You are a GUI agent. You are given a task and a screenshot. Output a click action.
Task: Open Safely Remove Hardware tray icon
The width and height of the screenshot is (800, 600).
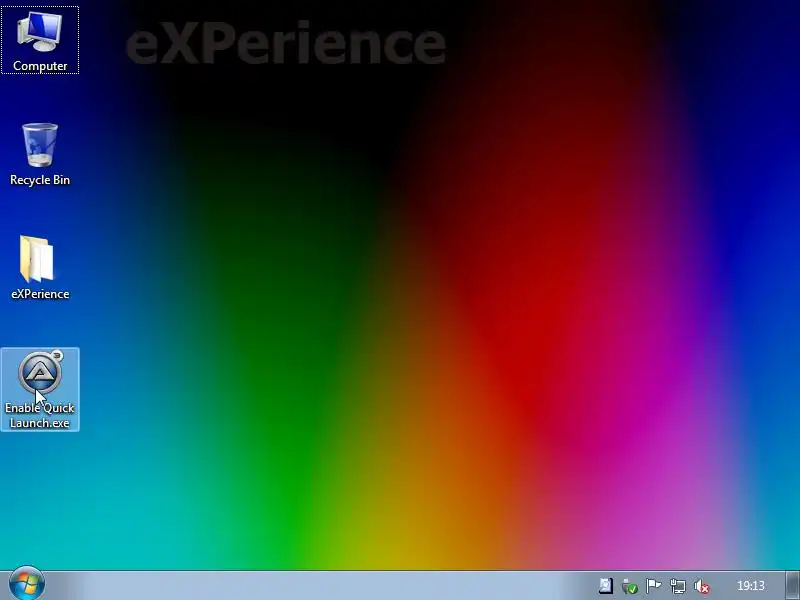coord(630,586)
